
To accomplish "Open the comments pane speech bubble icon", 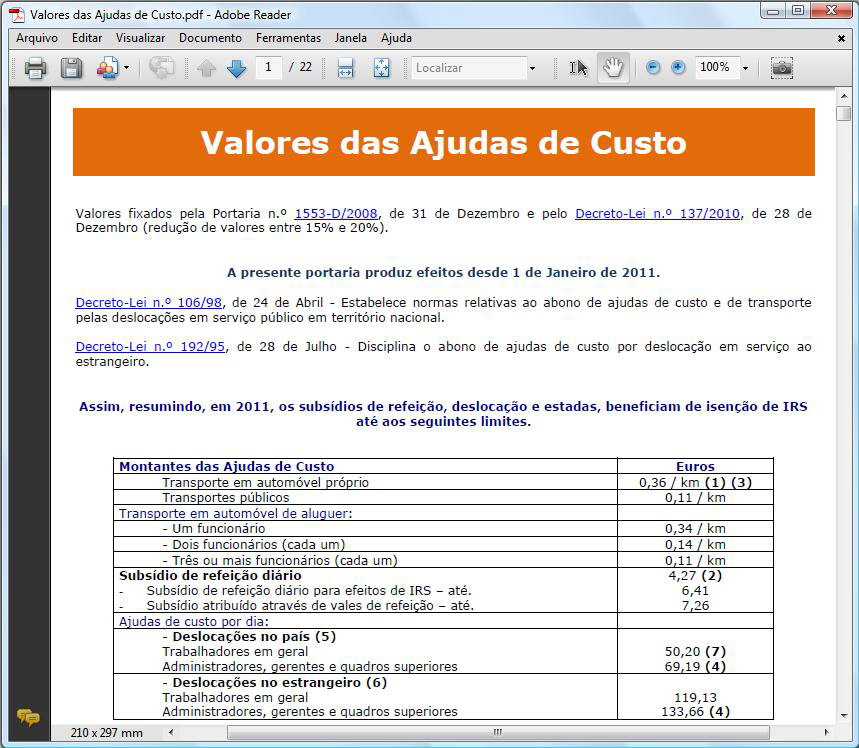I will (x=29, y=716).
